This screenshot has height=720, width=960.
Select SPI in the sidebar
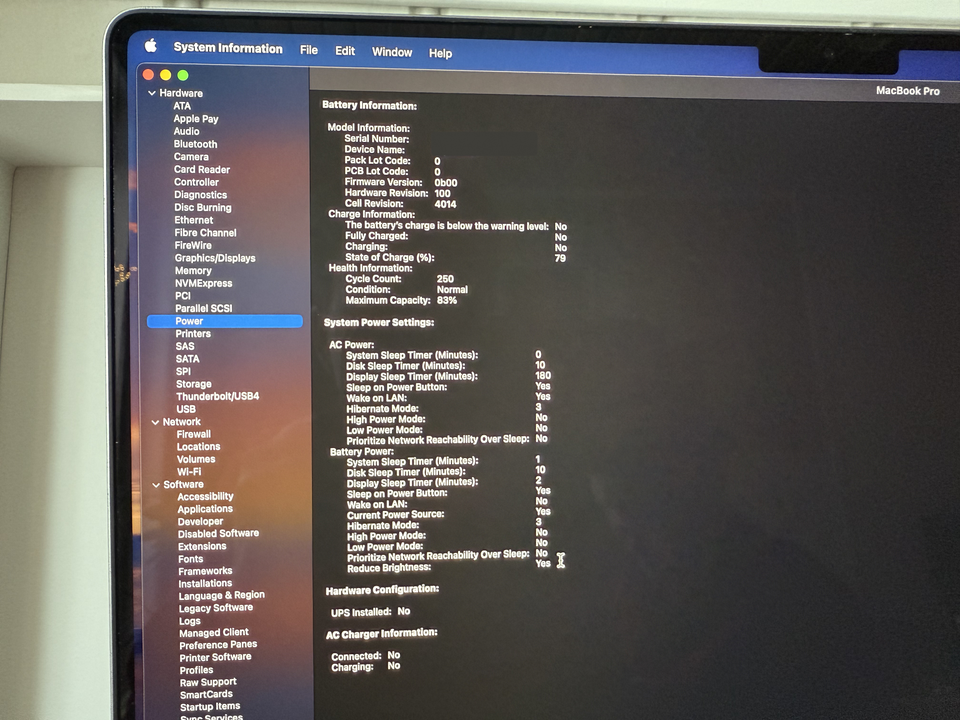183,371
